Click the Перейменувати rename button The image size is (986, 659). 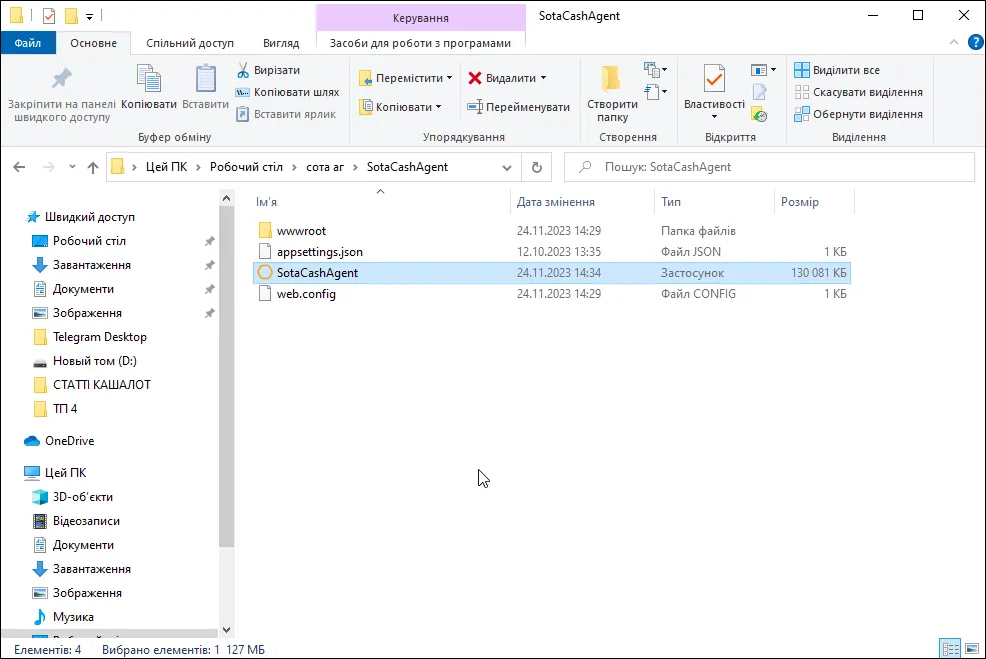pyautogui.click(x=519, y=107)
